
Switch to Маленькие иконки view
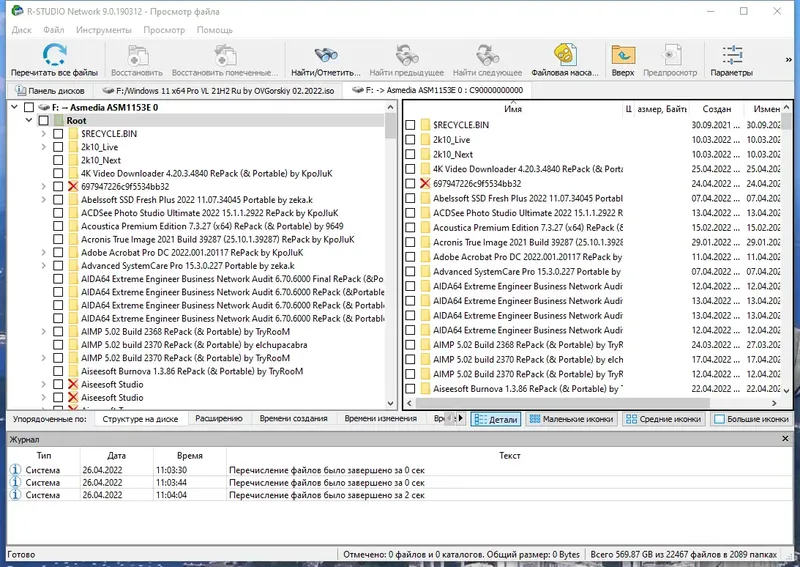[571, 419]
